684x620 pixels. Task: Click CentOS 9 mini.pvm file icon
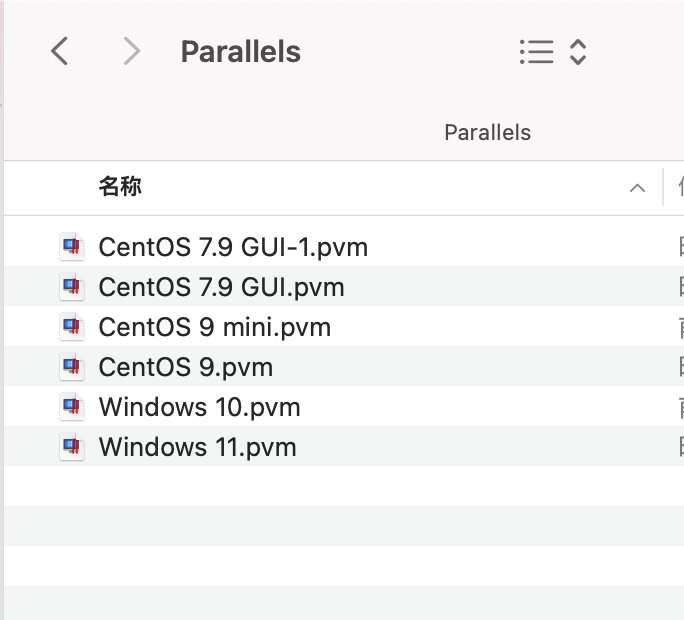point(71,327)
